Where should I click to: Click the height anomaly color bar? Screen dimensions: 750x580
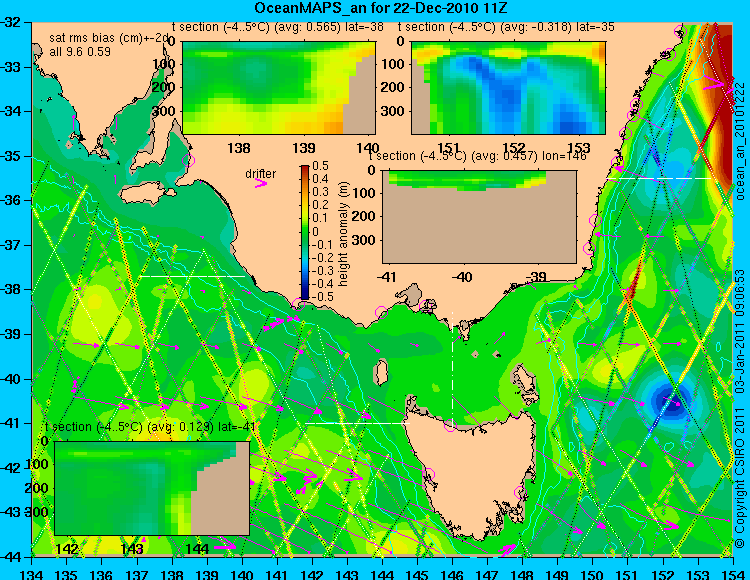pyautogui.click(x=305, y=232)
